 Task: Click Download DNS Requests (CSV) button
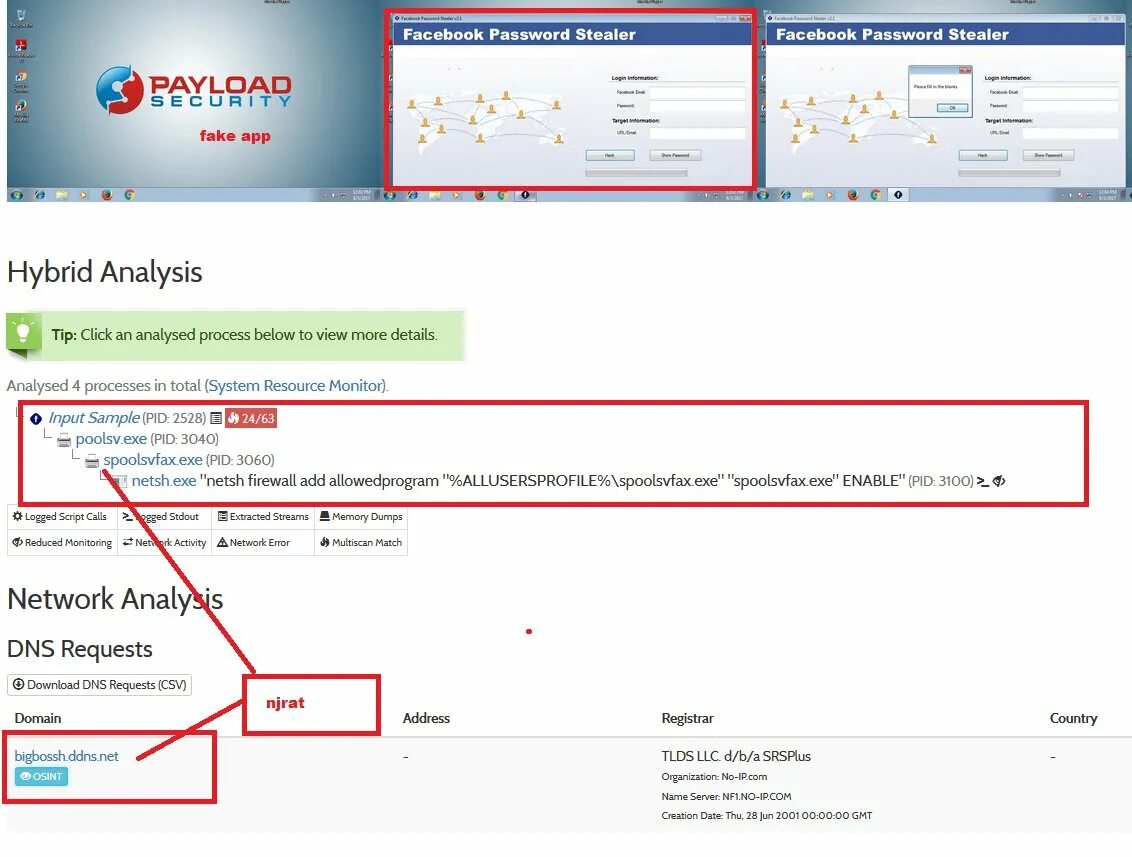point(100,684)
